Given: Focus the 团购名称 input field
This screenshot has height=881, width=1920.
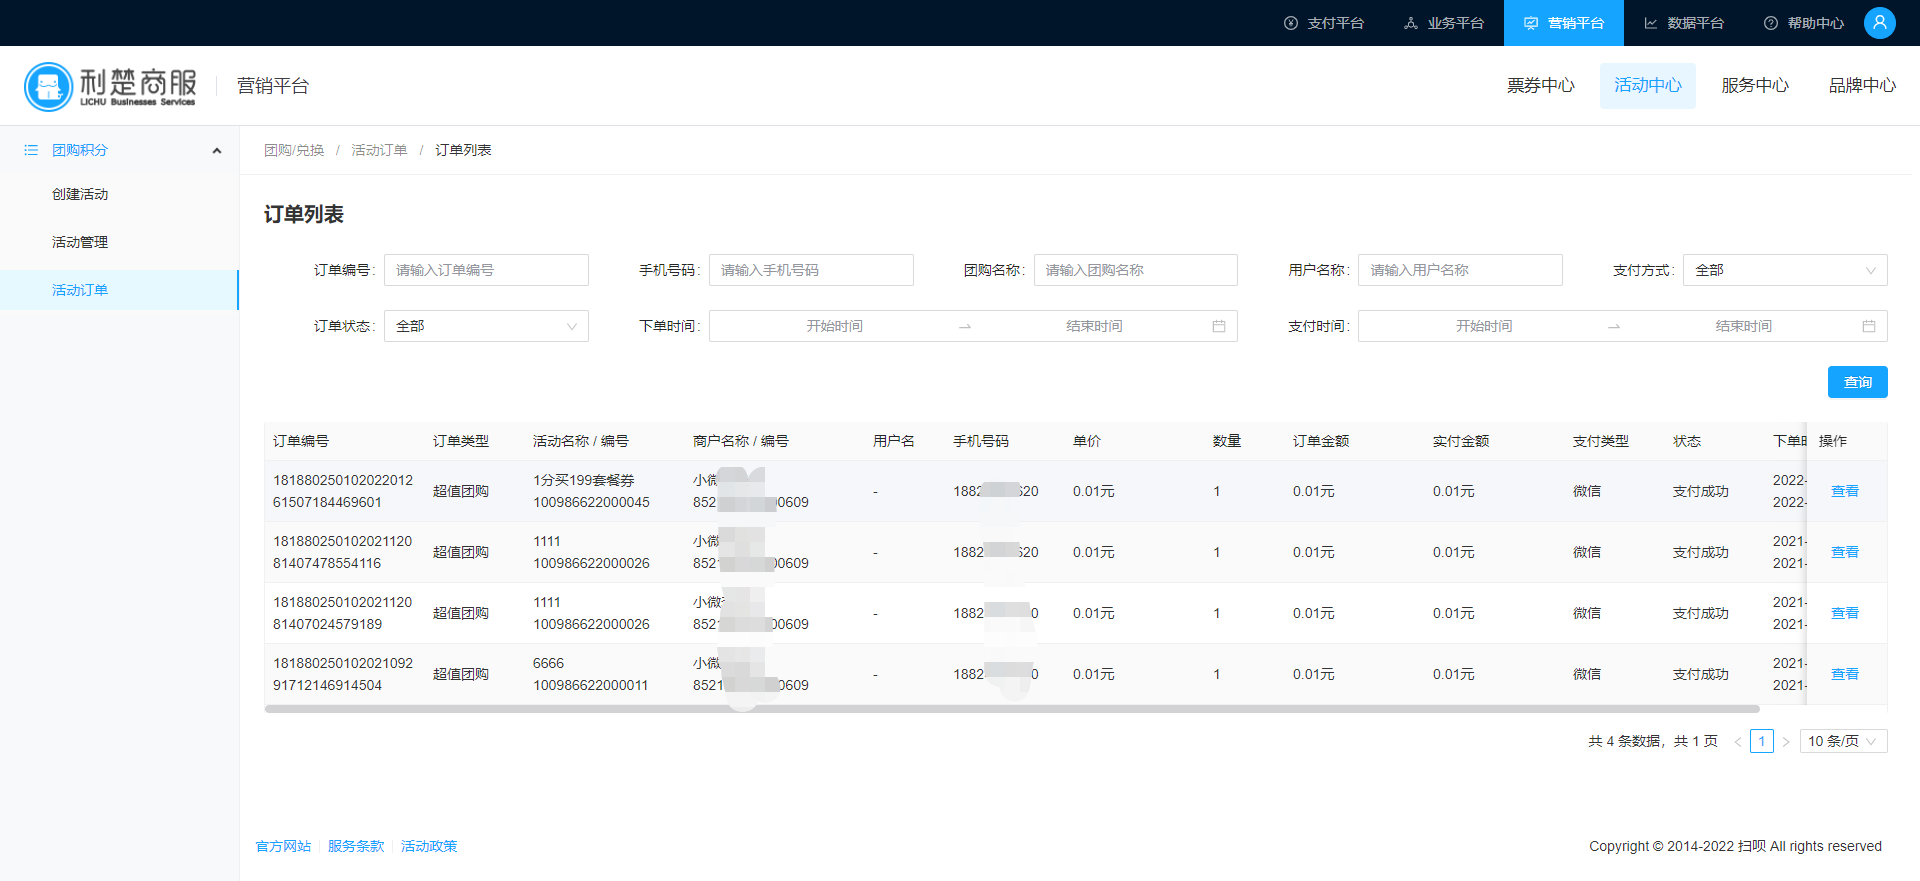Looking at the screenshot, I should click(1136, 270).
